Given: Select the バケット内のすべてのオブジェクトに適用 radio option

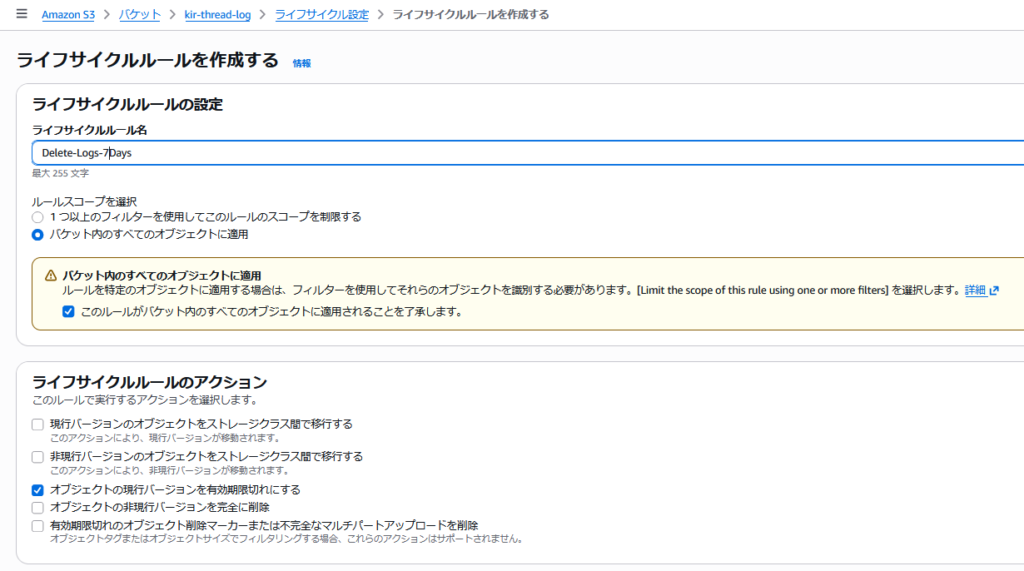Looking at the screenshot, I should tap(38, 235).
